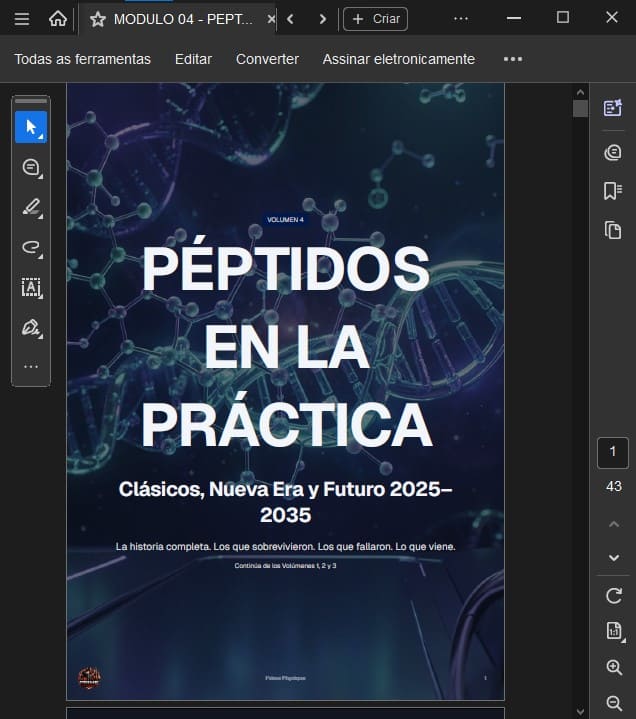The width and height of the screenshot is (636, 719).
Task: Click the Criar button
Action: coord(375,19)
